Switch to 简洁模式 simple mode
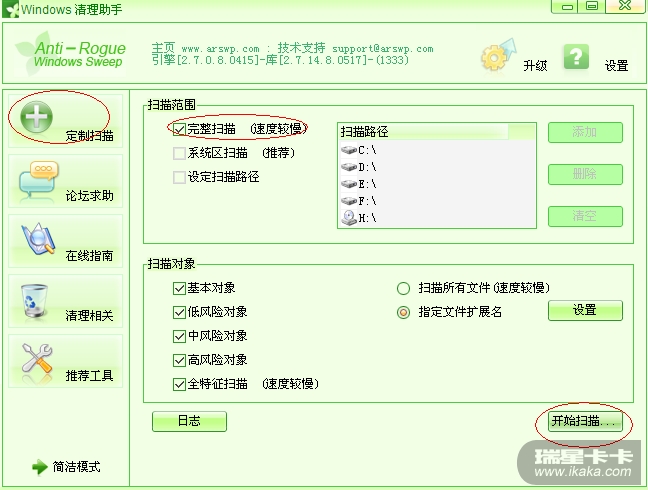This screenshot has width=648, height=490. (66, 467)
